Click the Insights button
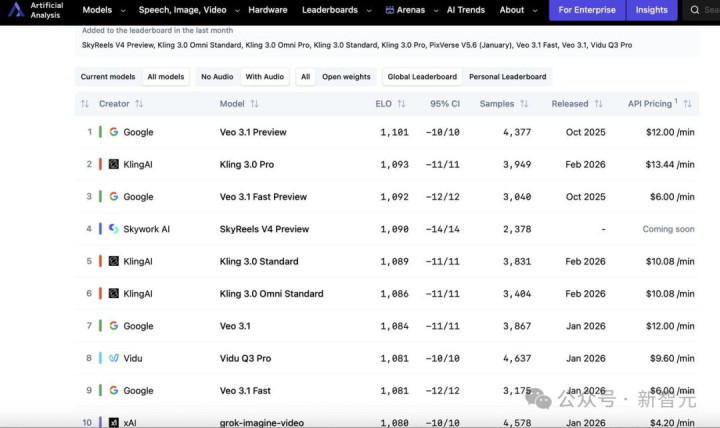Screen dimensions: 720x428 coord(652,10)
